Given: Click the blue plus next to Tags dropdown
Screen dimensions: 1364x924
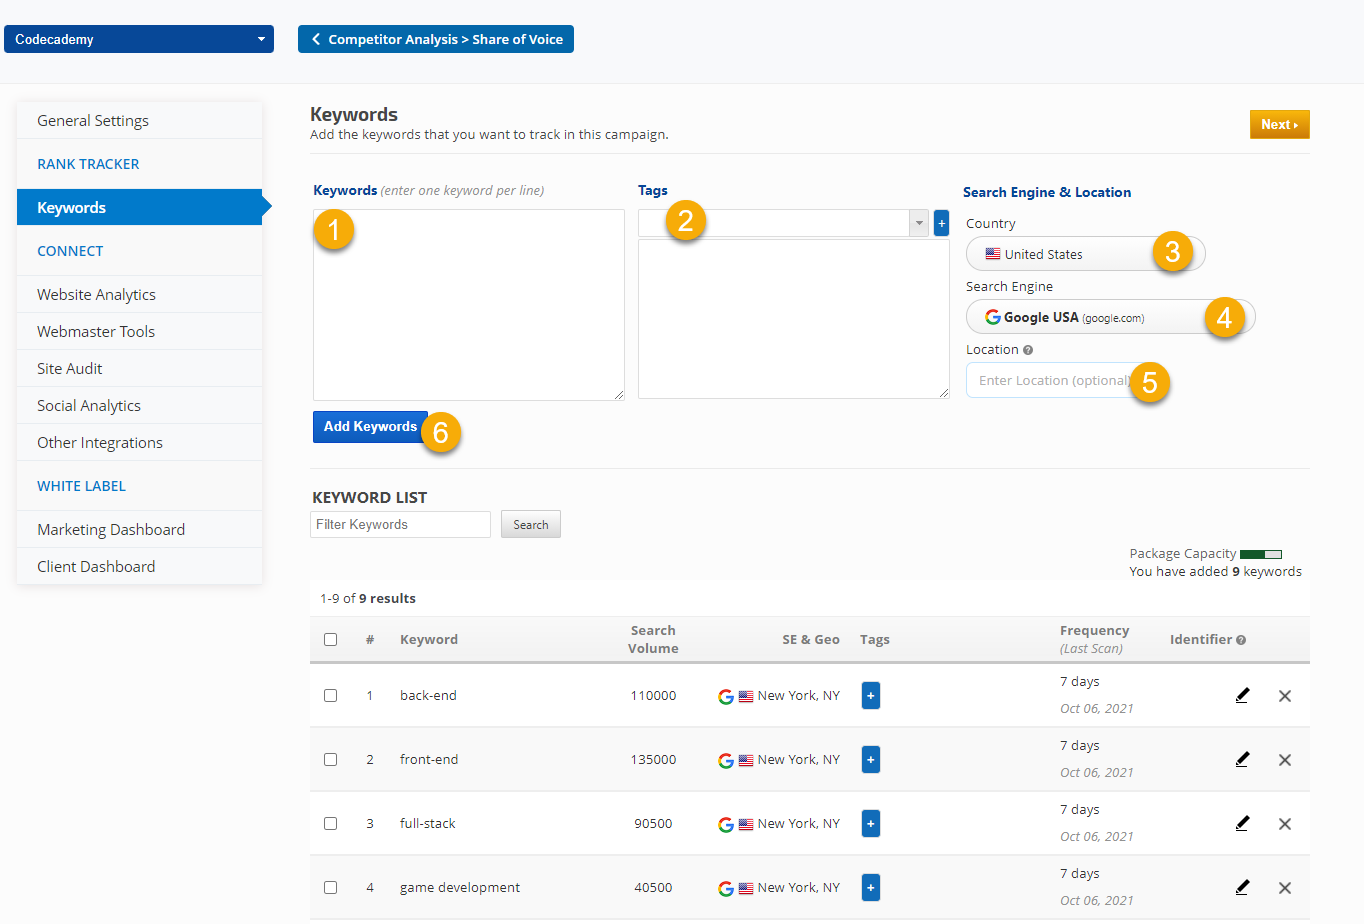Looking at the screenshot, I should (x=941, y=223).
